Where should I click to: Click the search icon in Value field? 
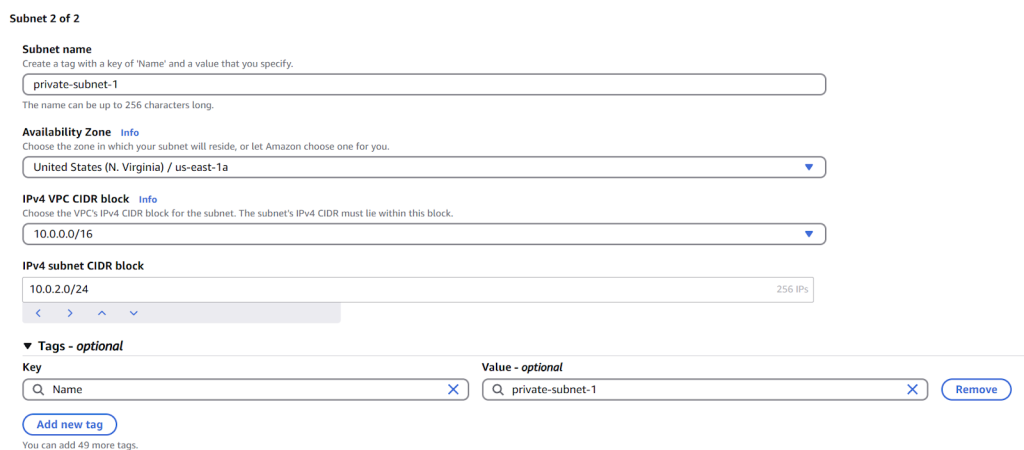pyautogui.click(x=498, y=389)
